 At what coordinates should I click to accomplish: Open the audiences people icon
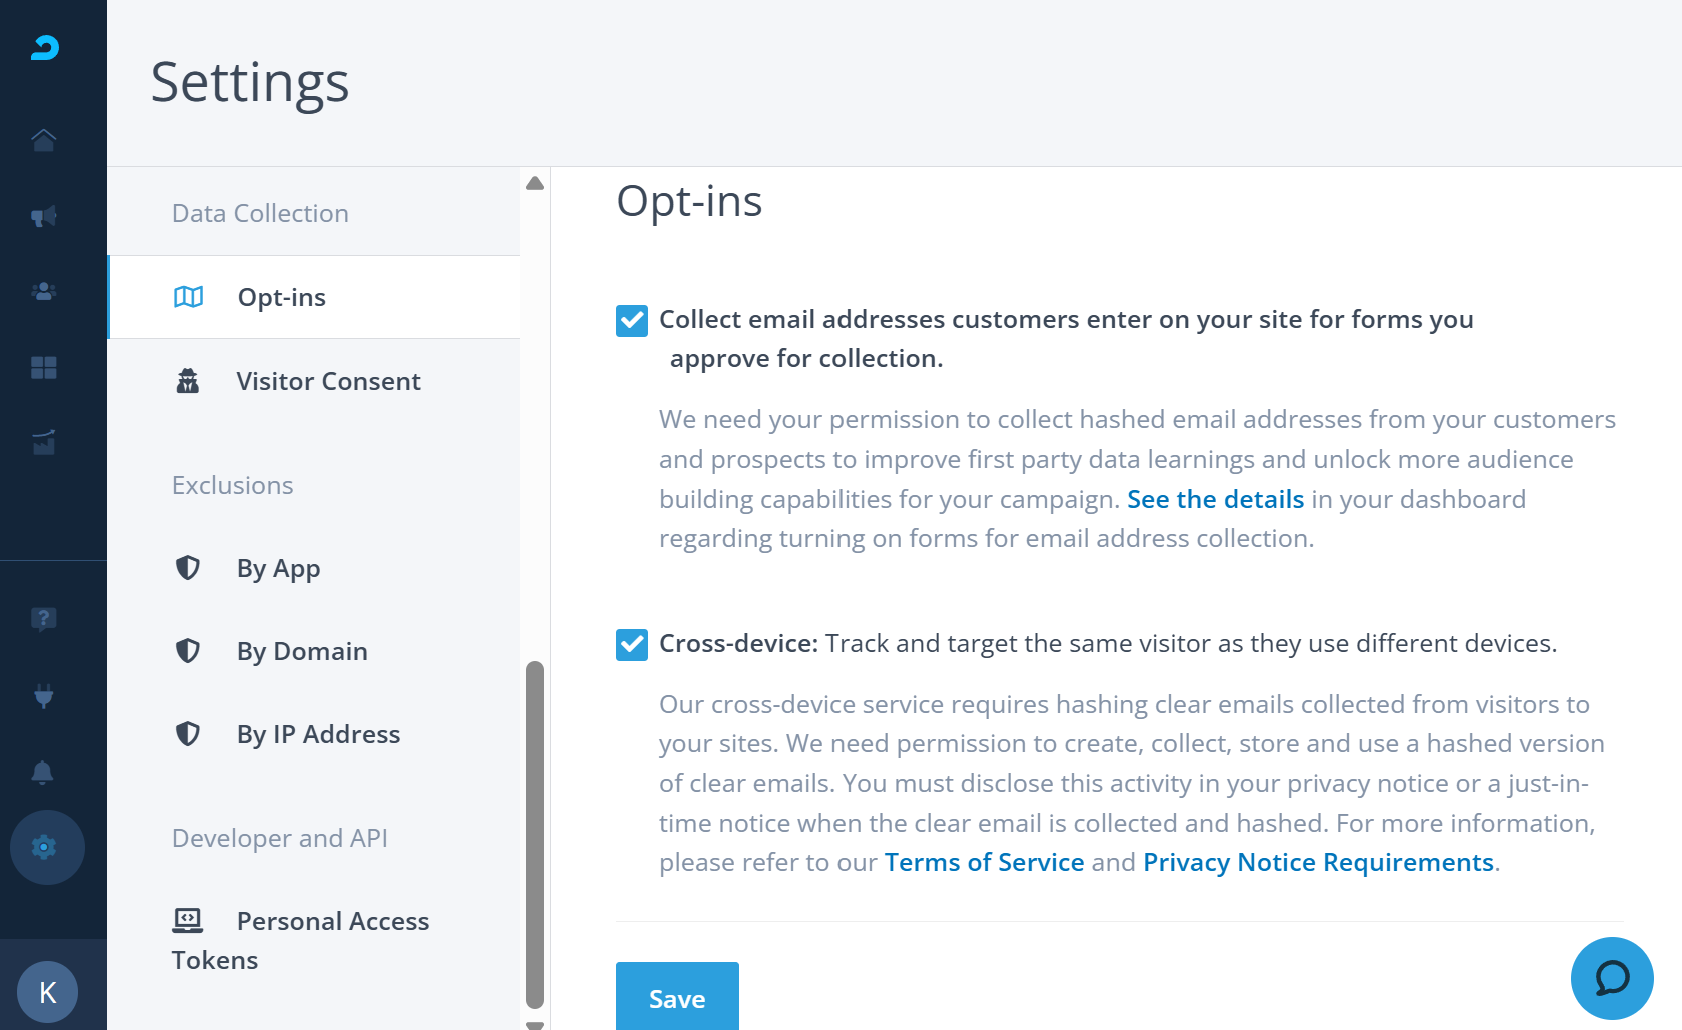coord(43,292)
